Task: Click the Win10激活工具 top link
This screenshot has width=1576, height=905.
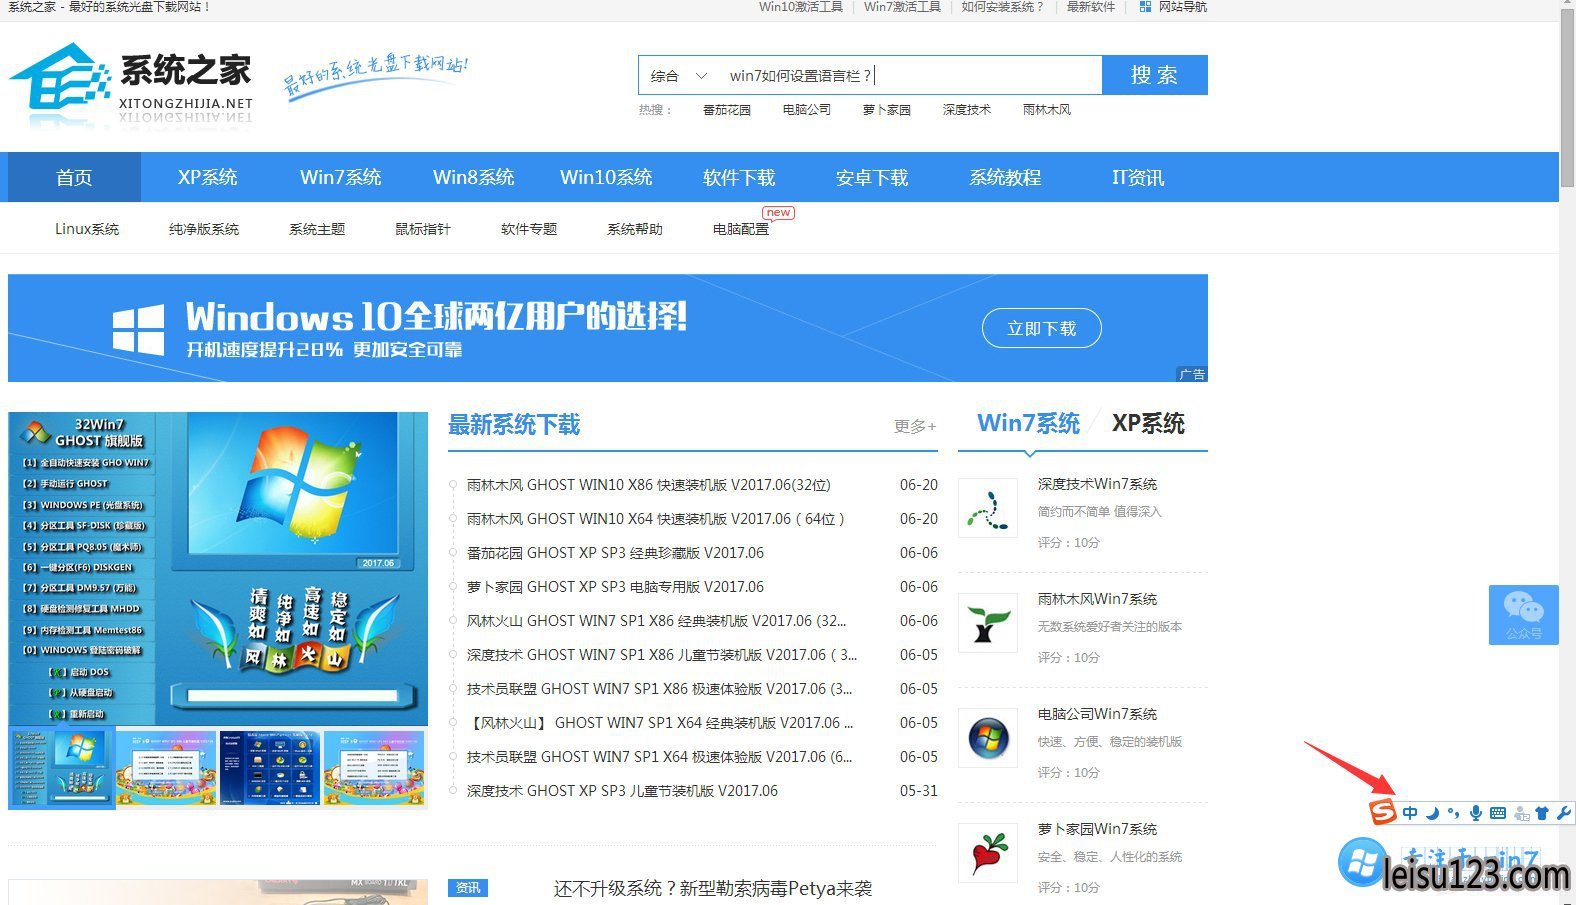Action: 801,7
